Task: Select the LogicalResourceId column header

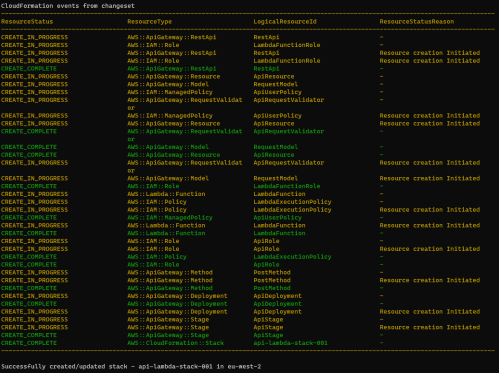Action: [x=285, y=22]
